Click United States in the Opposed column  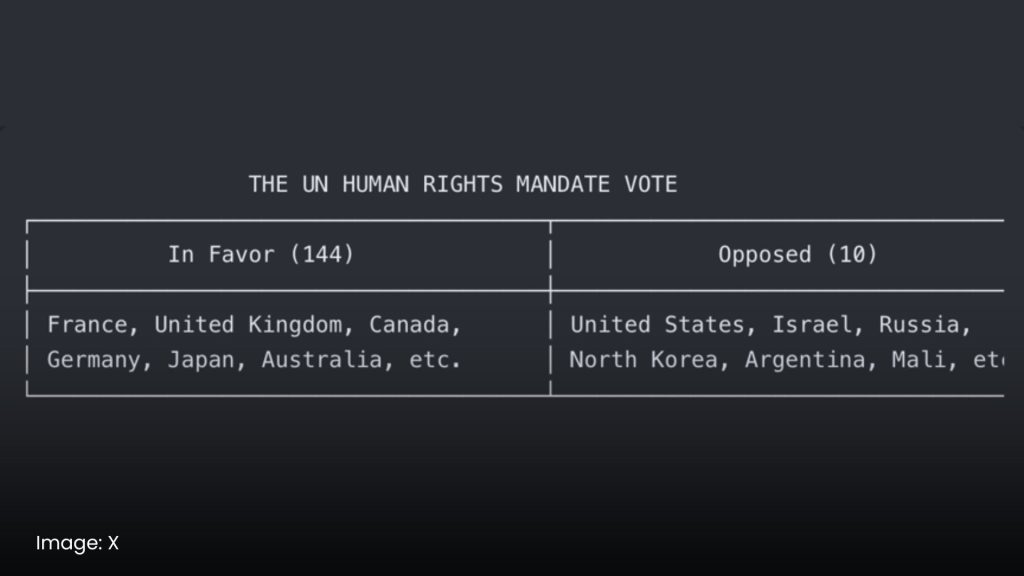pos(657,325)
